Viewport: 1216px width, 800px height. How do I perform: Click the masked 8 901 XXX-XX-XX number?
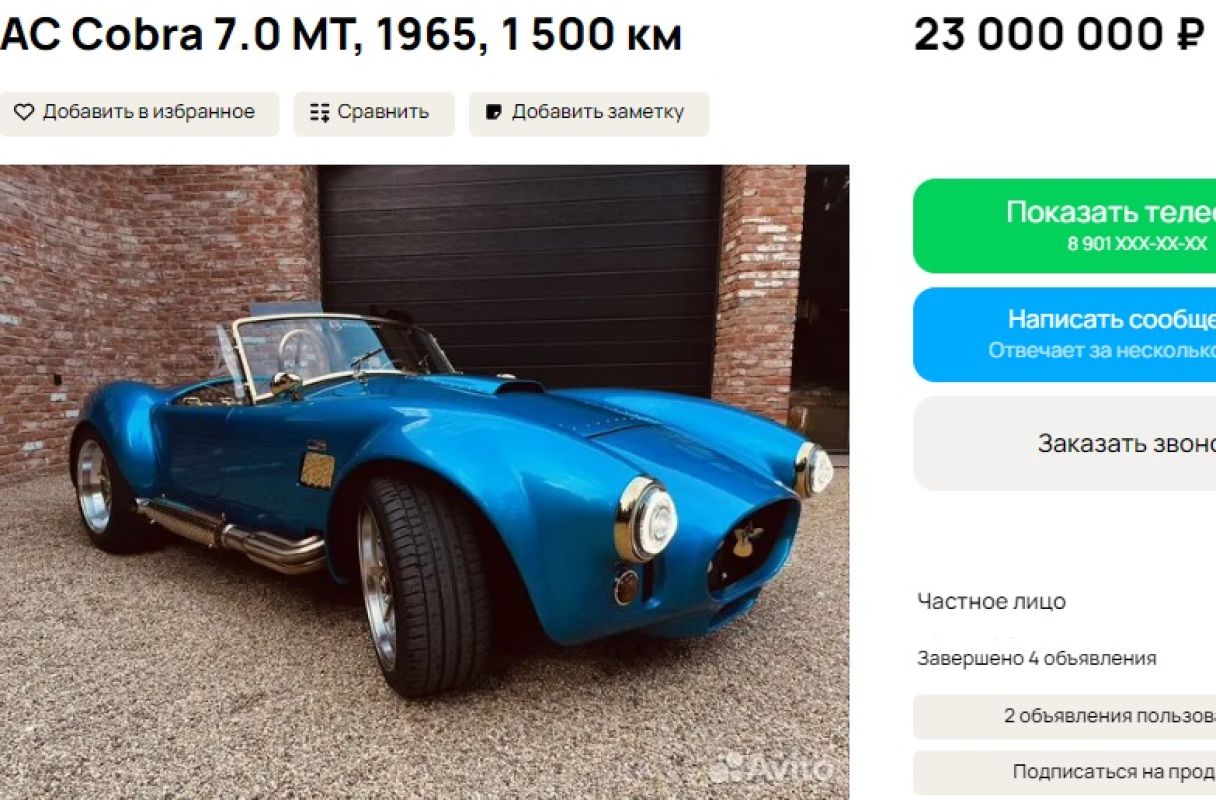tap(1137, 244)
